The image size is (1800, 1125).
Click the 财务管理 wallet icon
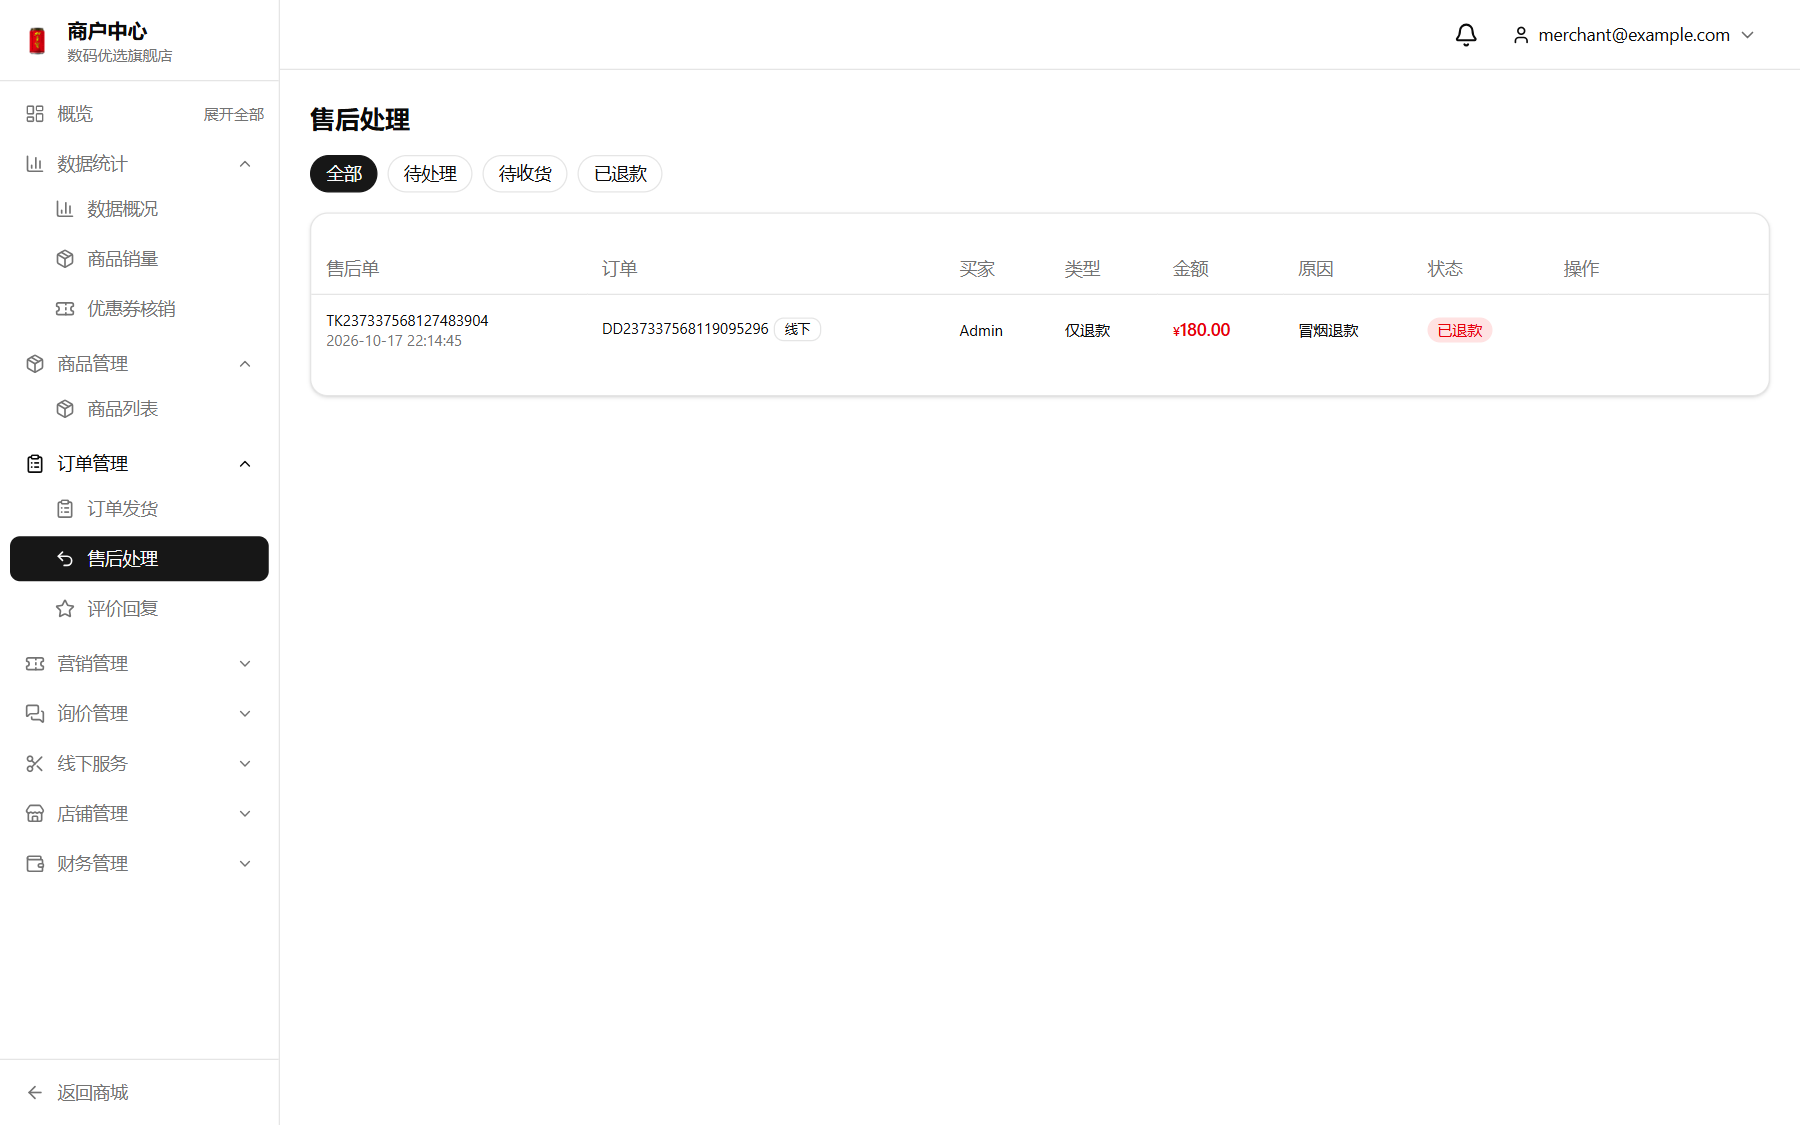point(35,864)
